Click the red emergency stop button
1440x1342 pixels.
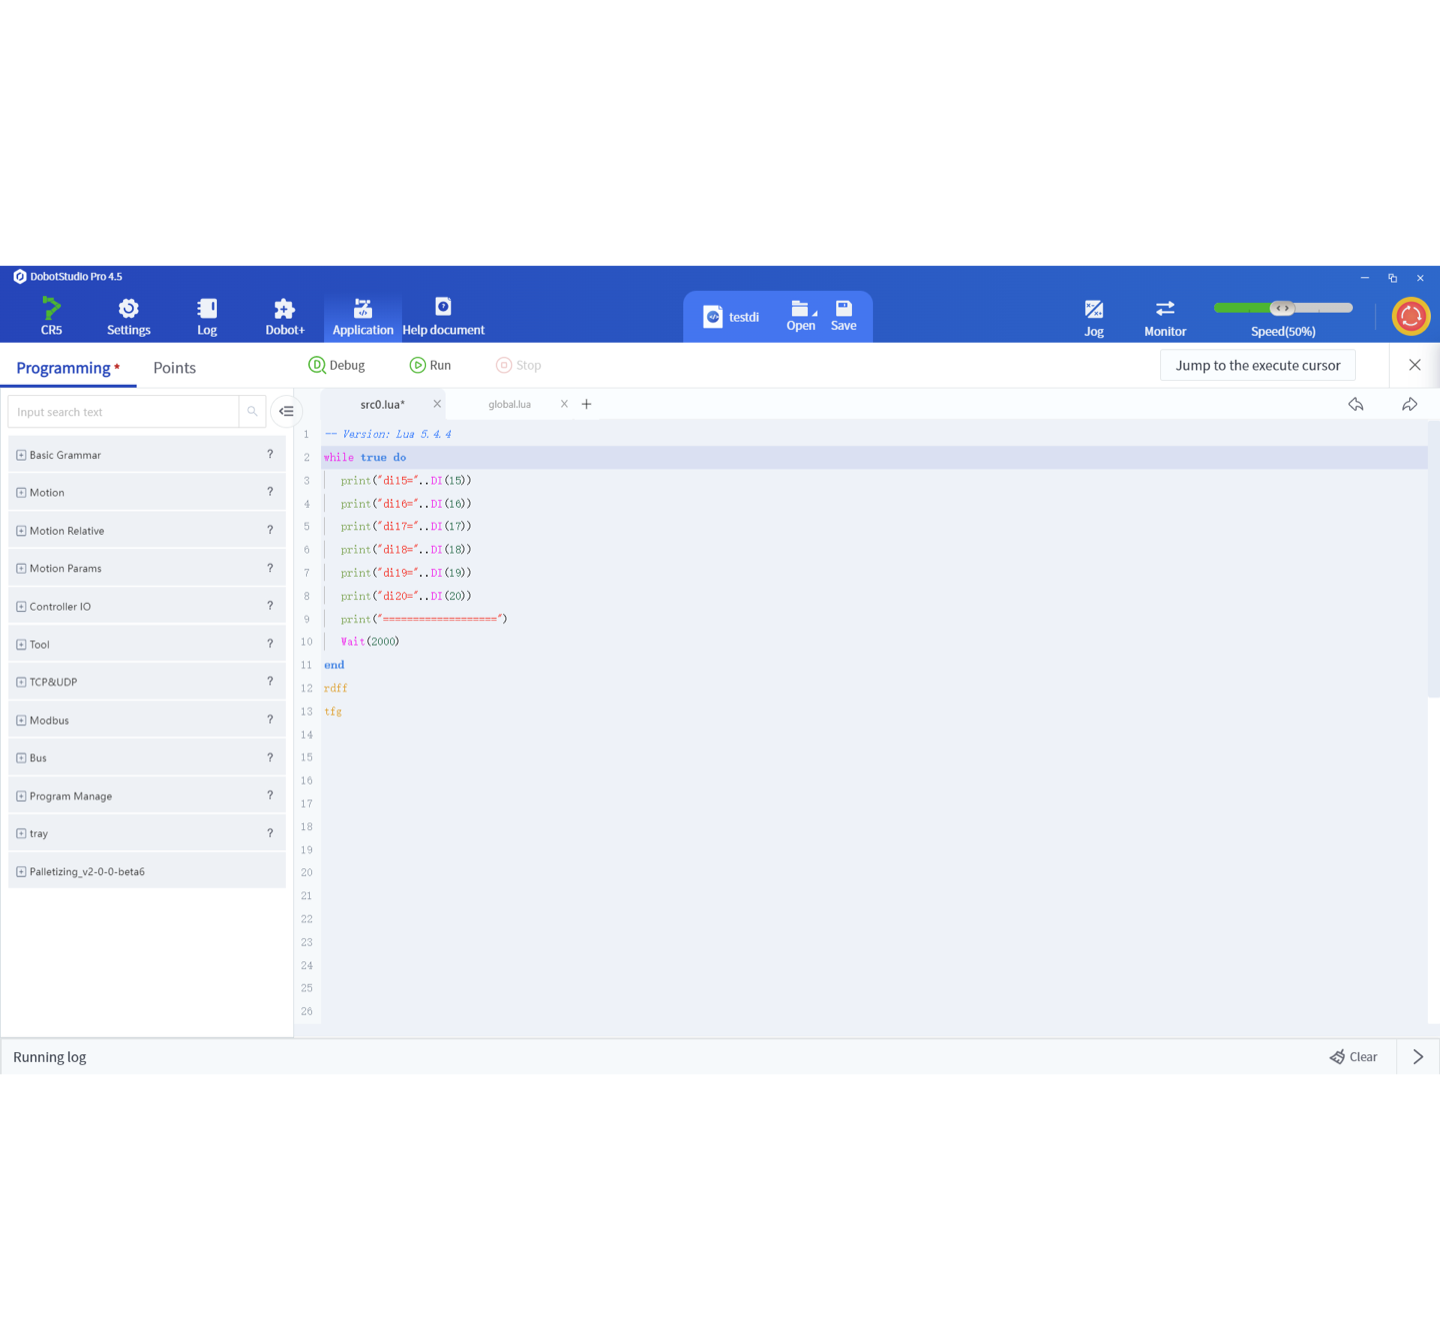[1411, 317]
